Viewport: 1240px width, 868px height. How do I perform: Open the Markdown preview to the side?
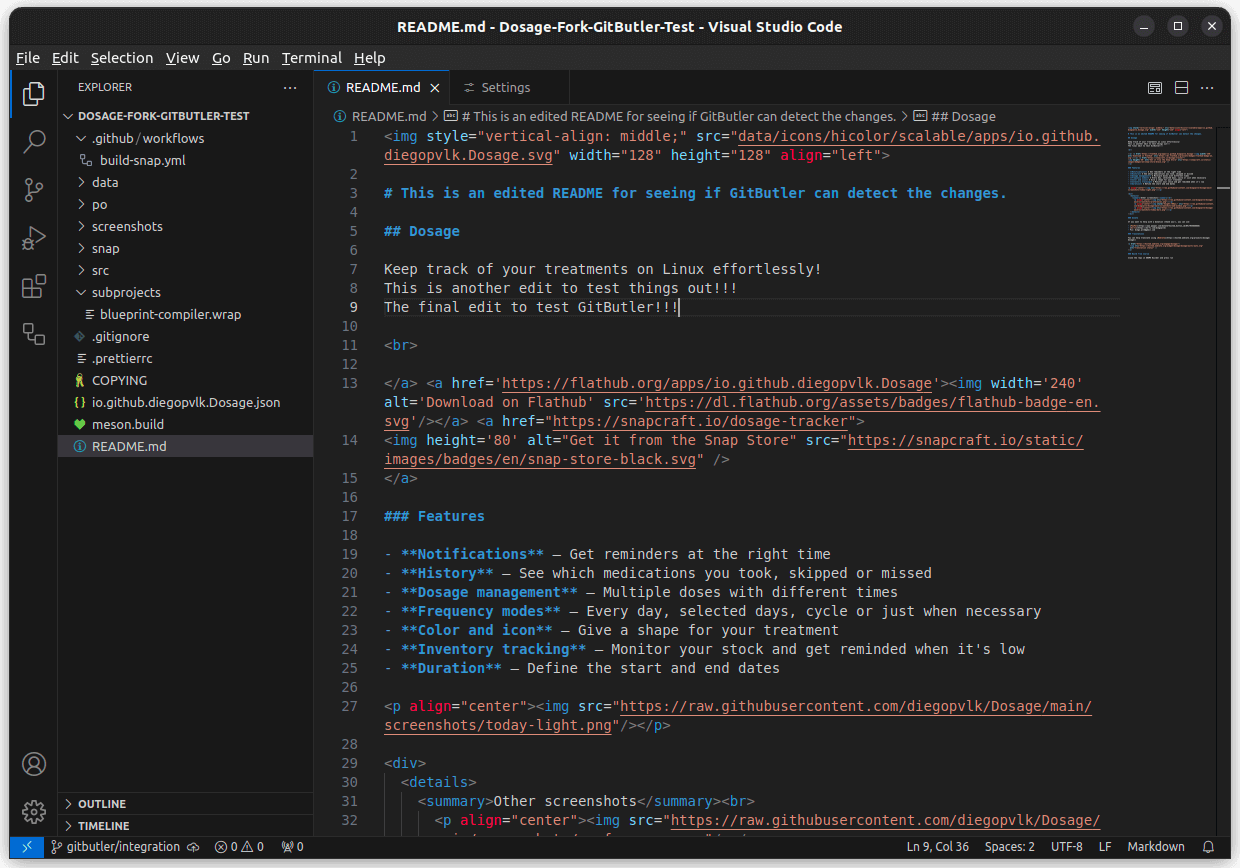click(x=1155, y=88)
